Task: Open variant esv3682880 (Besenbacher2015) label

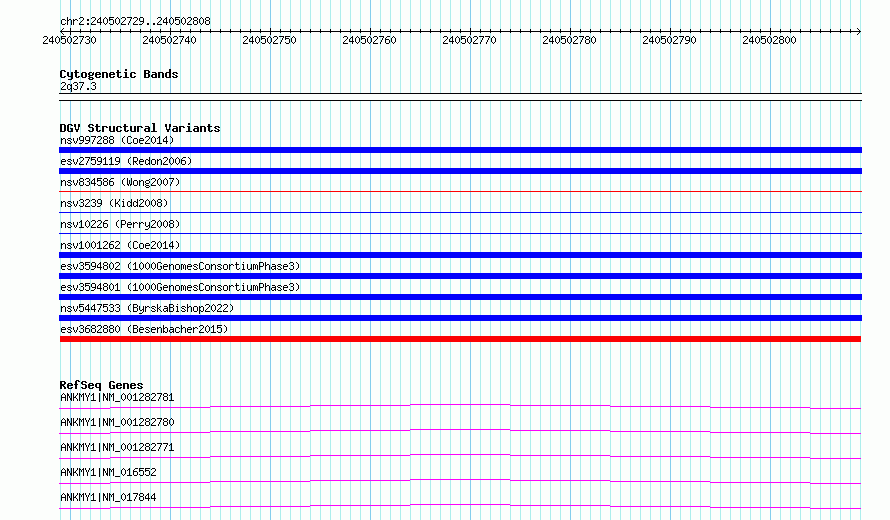Action: click(x=144, y=329)
